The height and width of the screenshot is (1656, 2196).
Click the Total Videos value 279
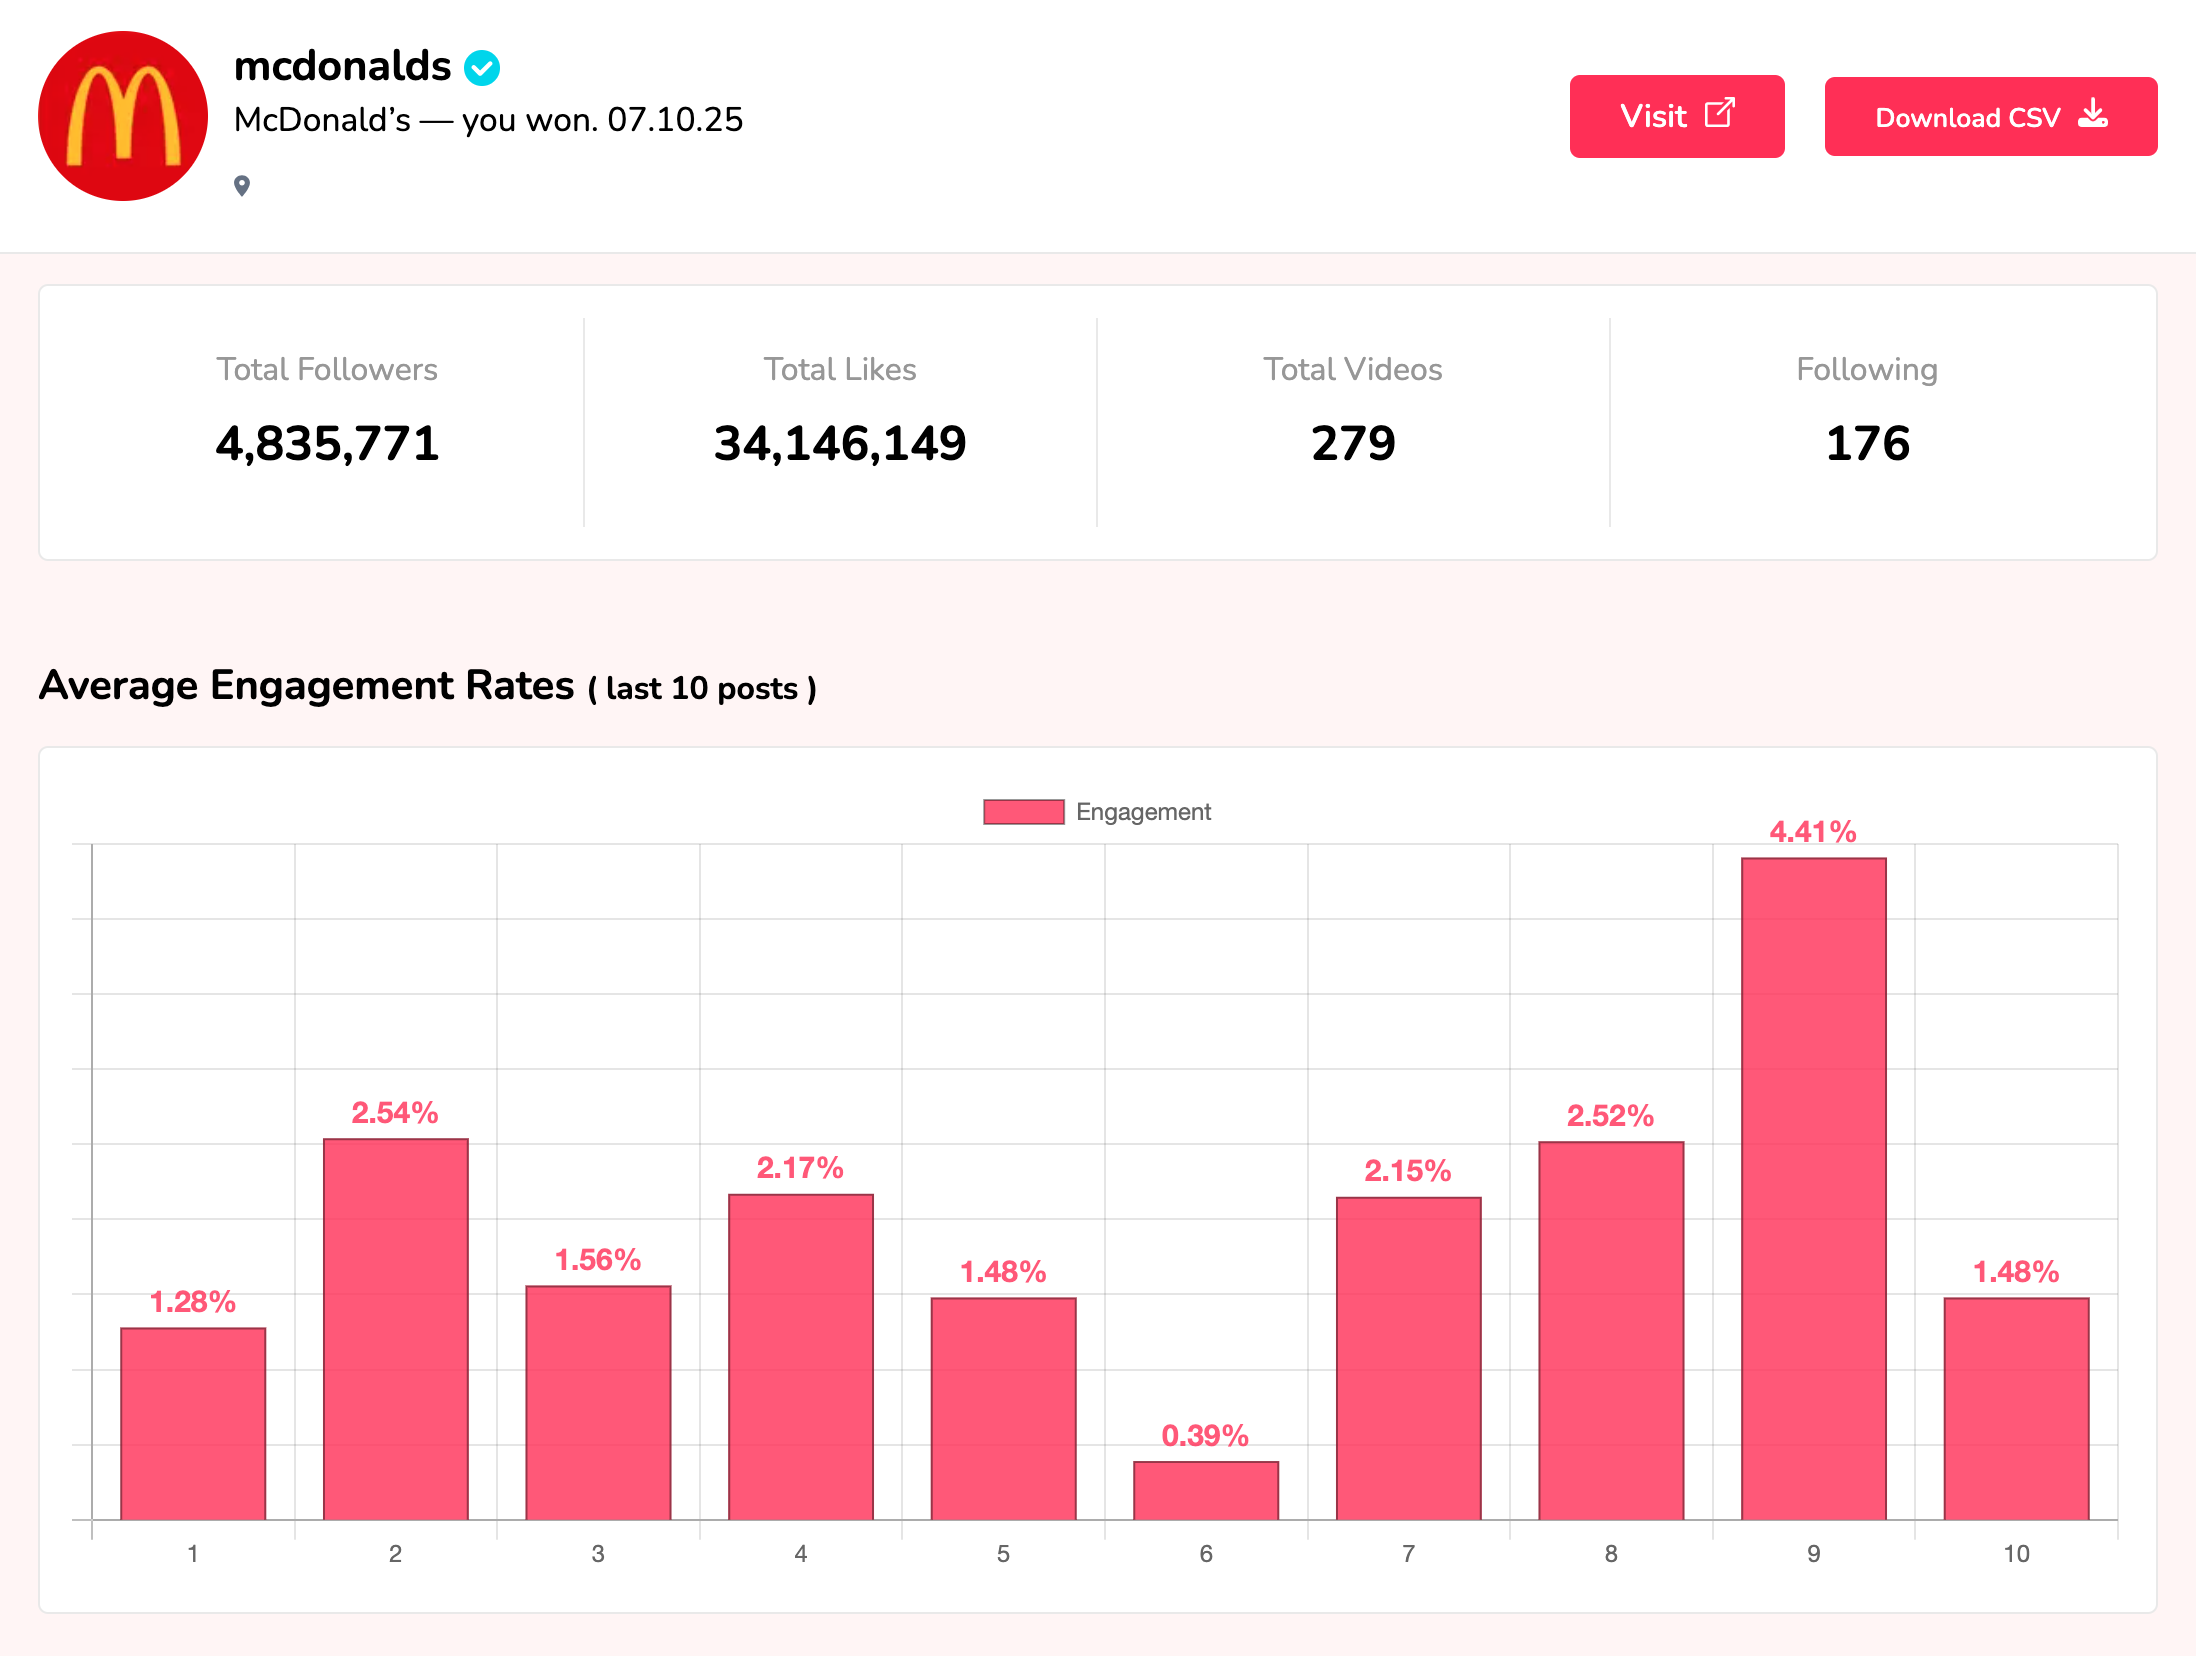[x=1353, y=443]
